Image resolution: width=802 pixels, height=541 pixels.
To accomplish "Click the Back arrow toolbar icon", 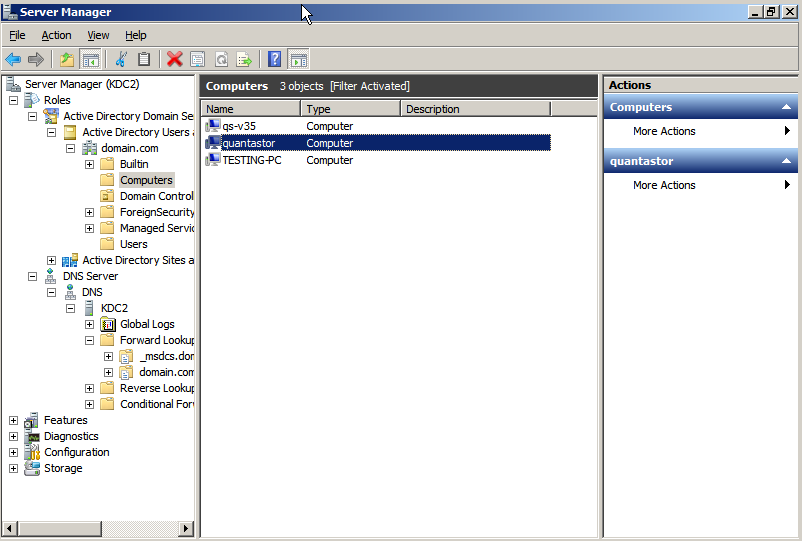I will click(x=13, y=60).
